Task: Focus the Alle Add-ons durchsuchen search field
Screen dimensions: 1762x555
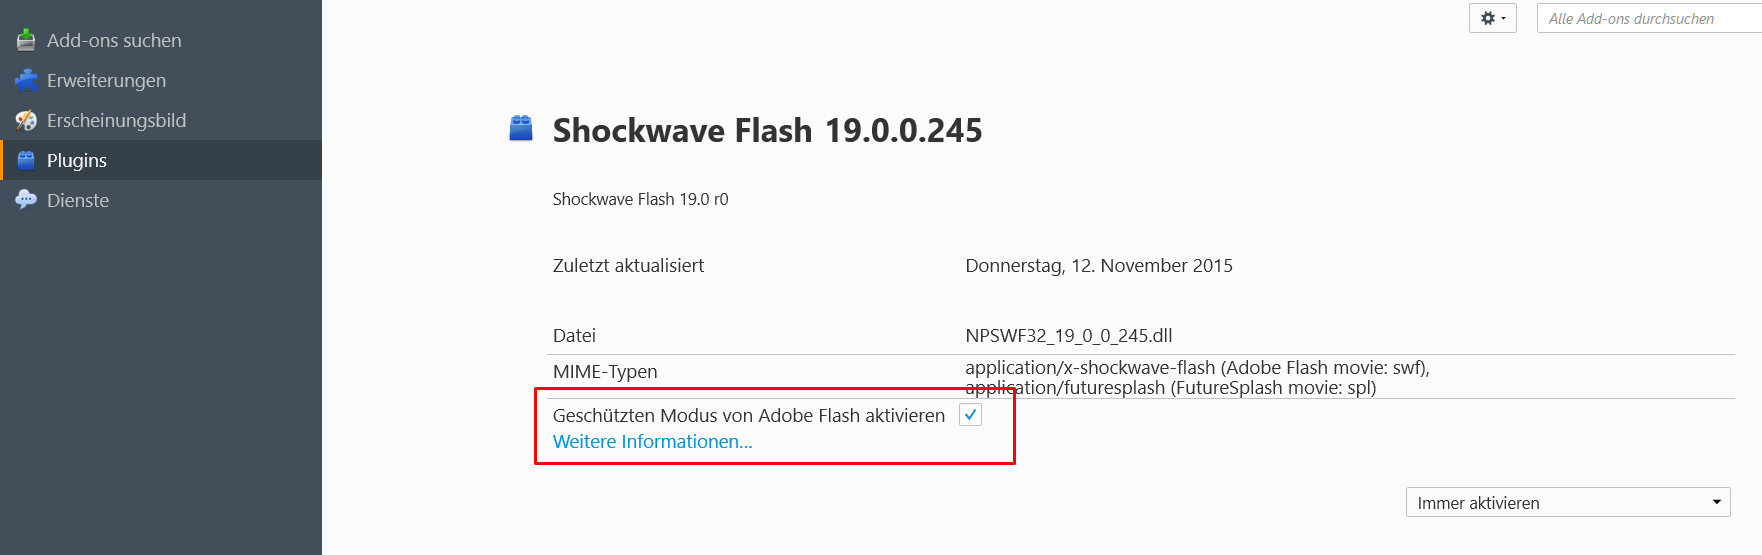Action: (1650, 18)
